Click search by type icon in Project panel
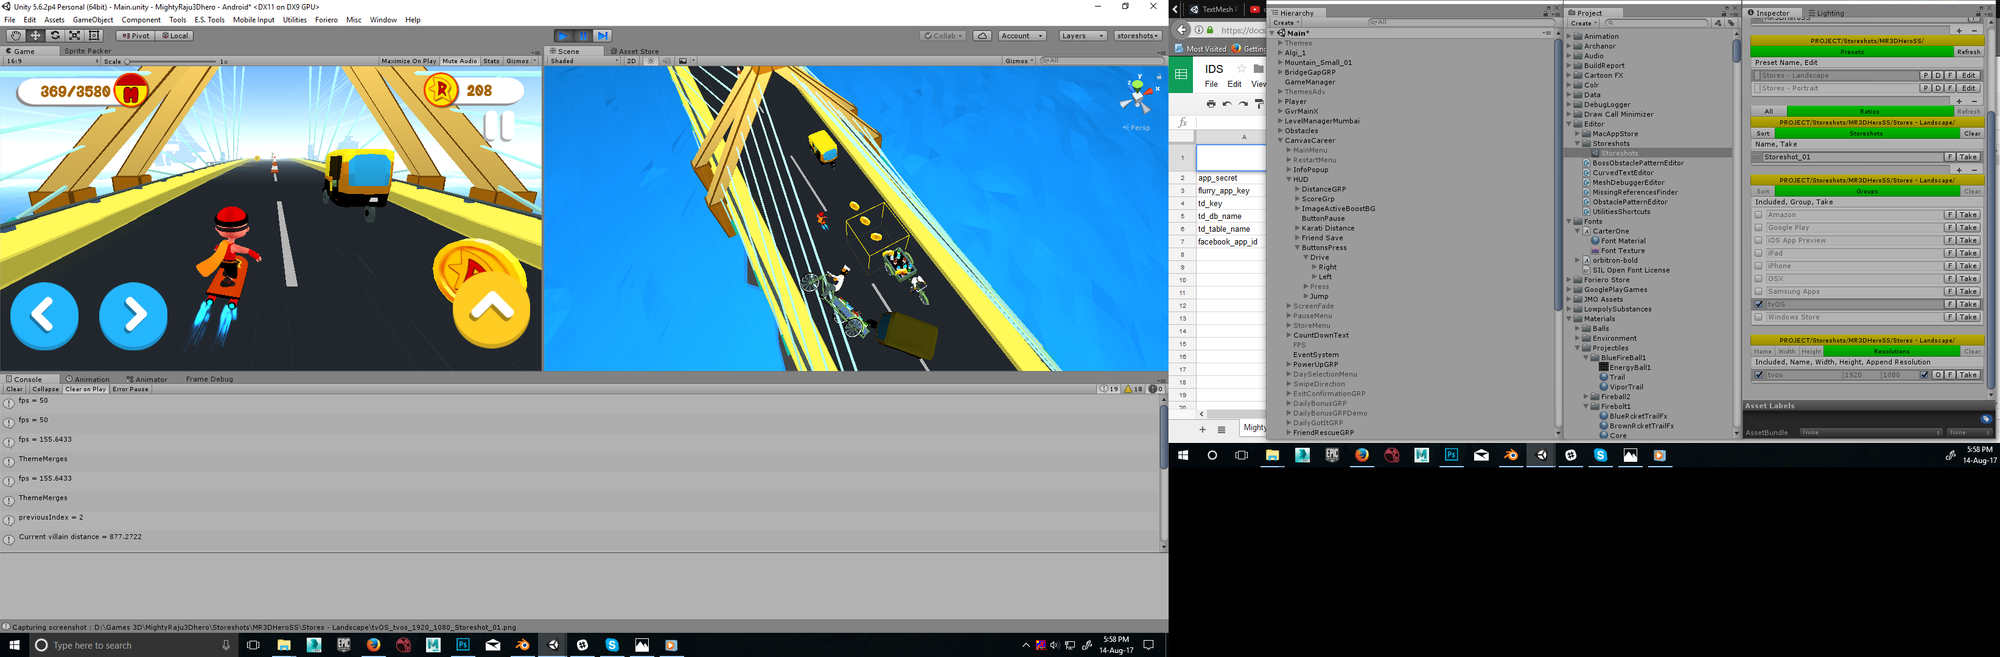The width and height of the screenshot is (2000, 657). click(1718, 23)
